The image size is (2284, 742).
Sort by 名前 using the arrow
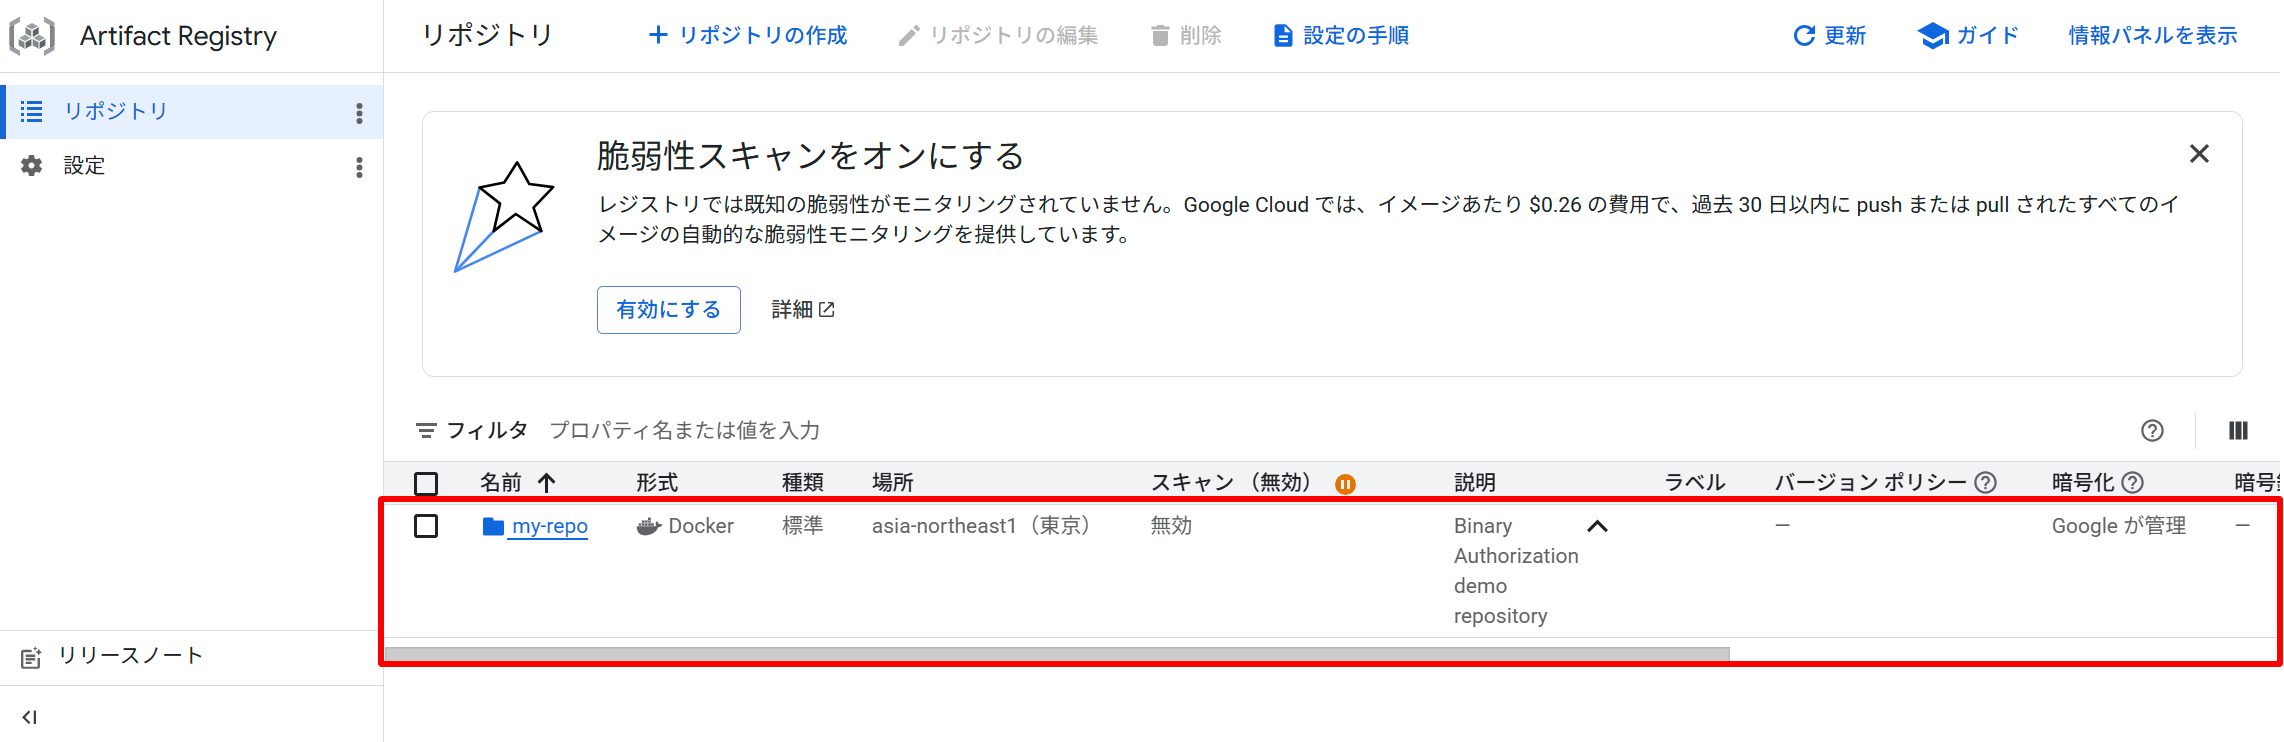point(546,483)
